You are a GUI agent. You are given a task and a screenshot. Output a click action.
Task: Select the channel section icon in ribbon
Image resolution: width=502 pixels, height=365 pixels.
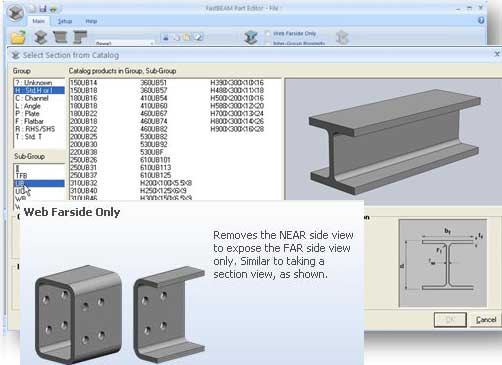[60, 37]
